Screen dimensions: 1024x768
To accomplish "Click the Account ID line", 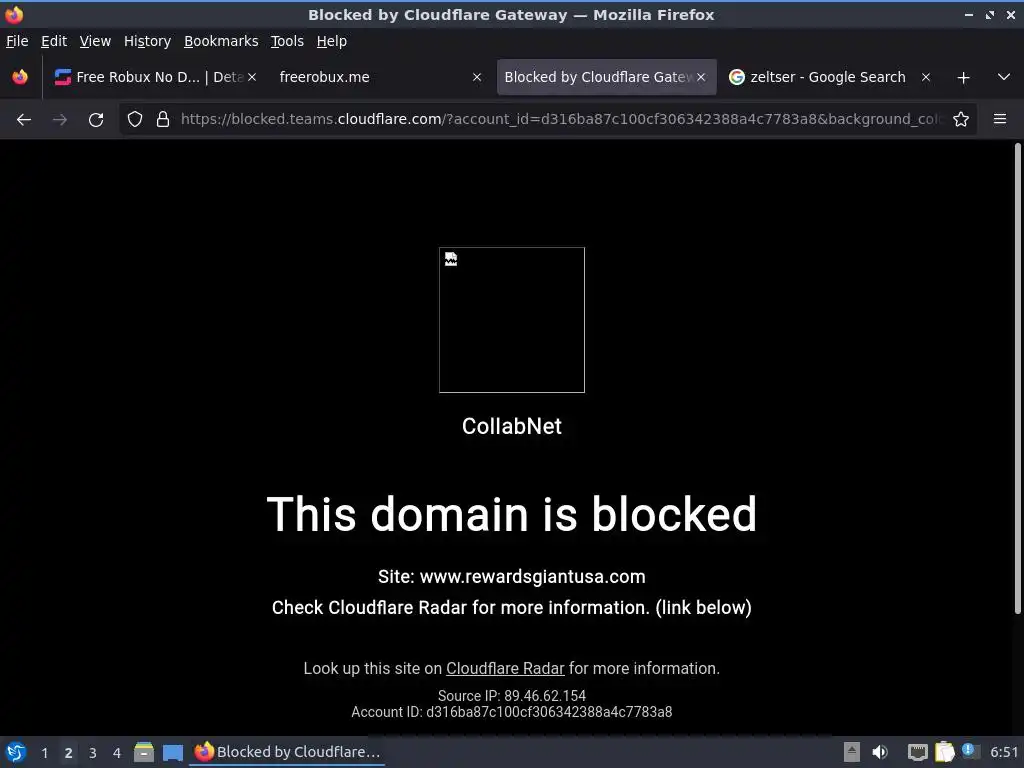I will tap(512, 712).
